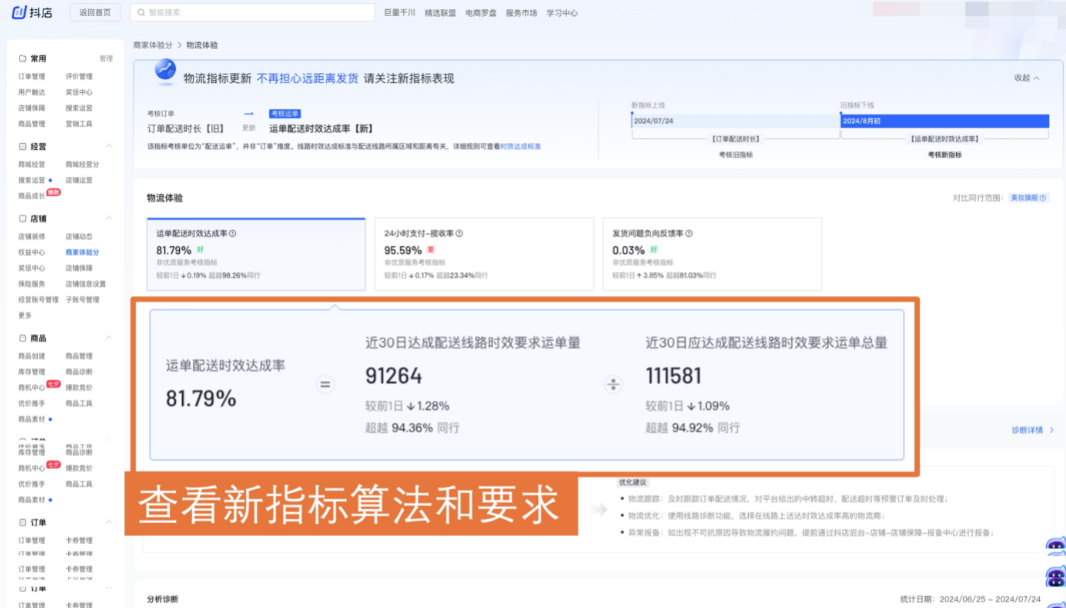Click the blue 2024/8月初 timeline bar

tap(944, 121)
